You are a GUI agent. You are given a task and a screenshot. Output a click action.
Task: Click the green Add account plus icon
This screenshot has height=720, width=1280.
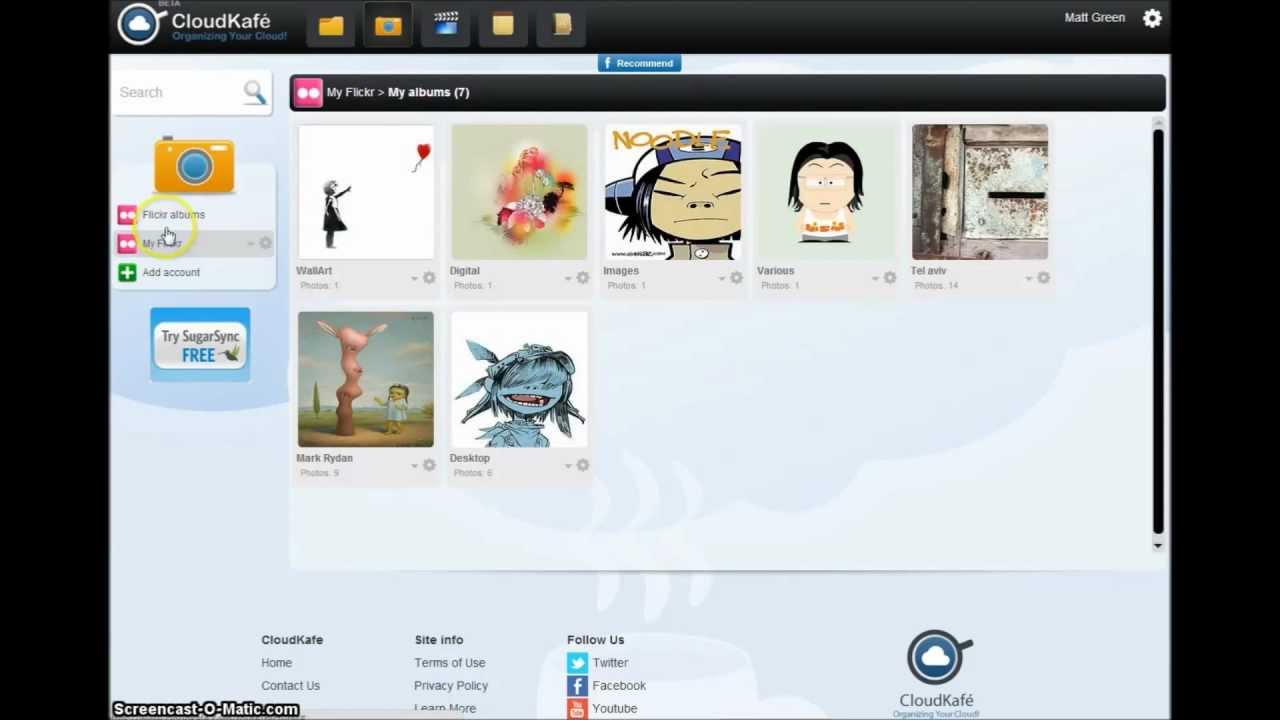127,272
